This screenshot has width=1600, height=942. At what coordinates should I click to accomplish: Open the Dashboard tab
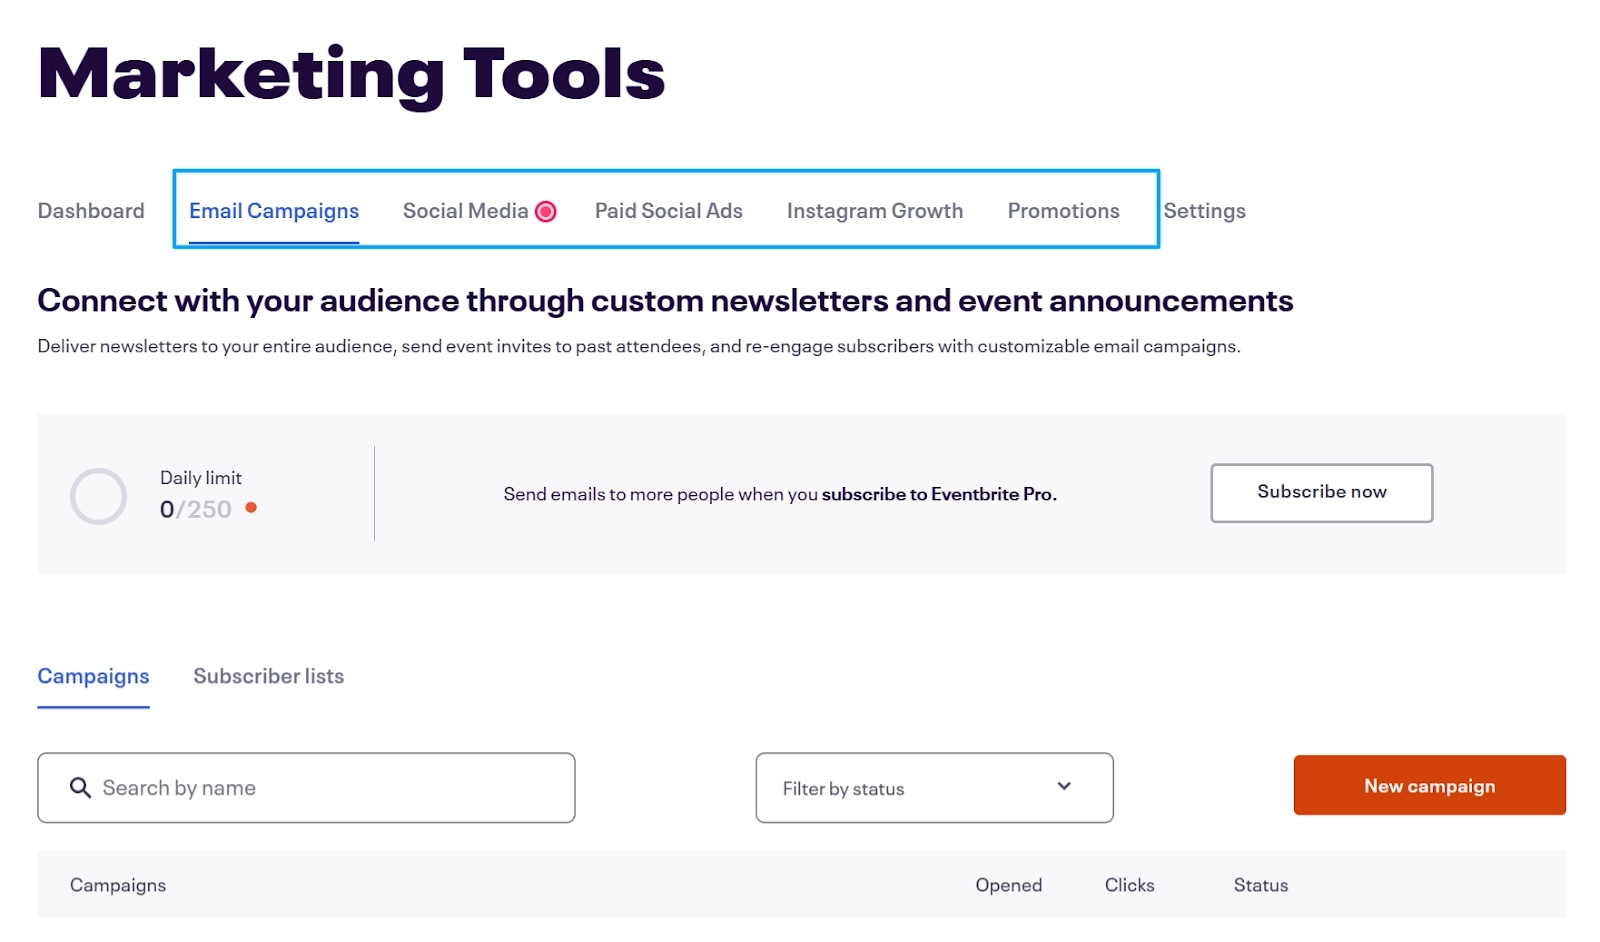91,211
